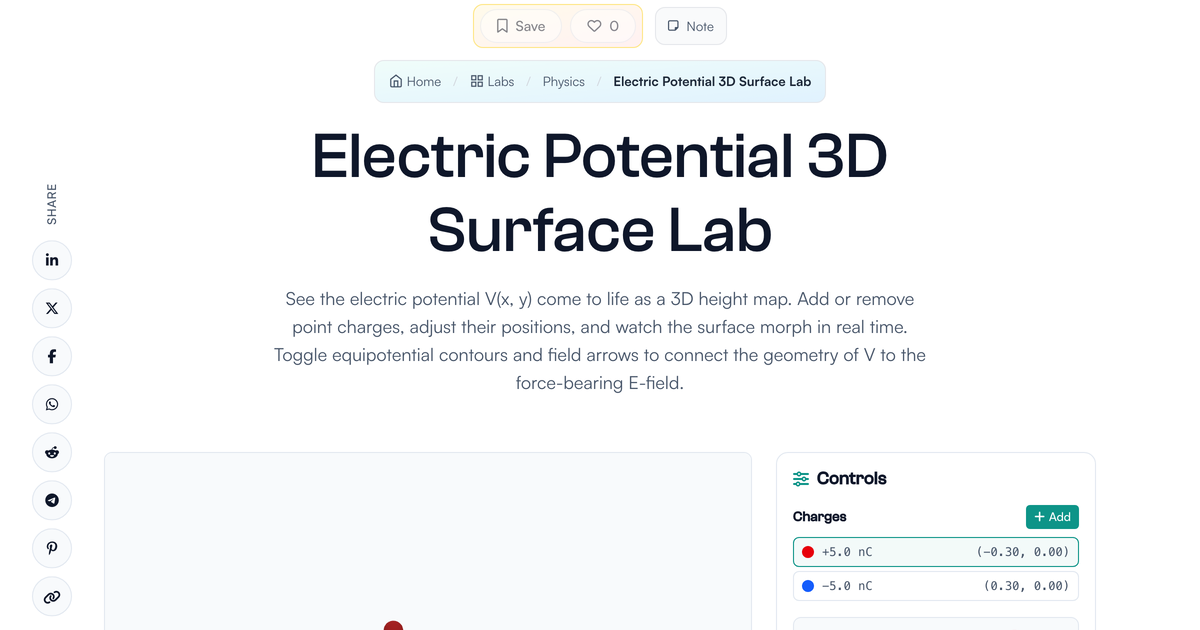The height and width of the screenshot is (630, 1200).
Task: Share on Facebook icon
Action: 52,356
